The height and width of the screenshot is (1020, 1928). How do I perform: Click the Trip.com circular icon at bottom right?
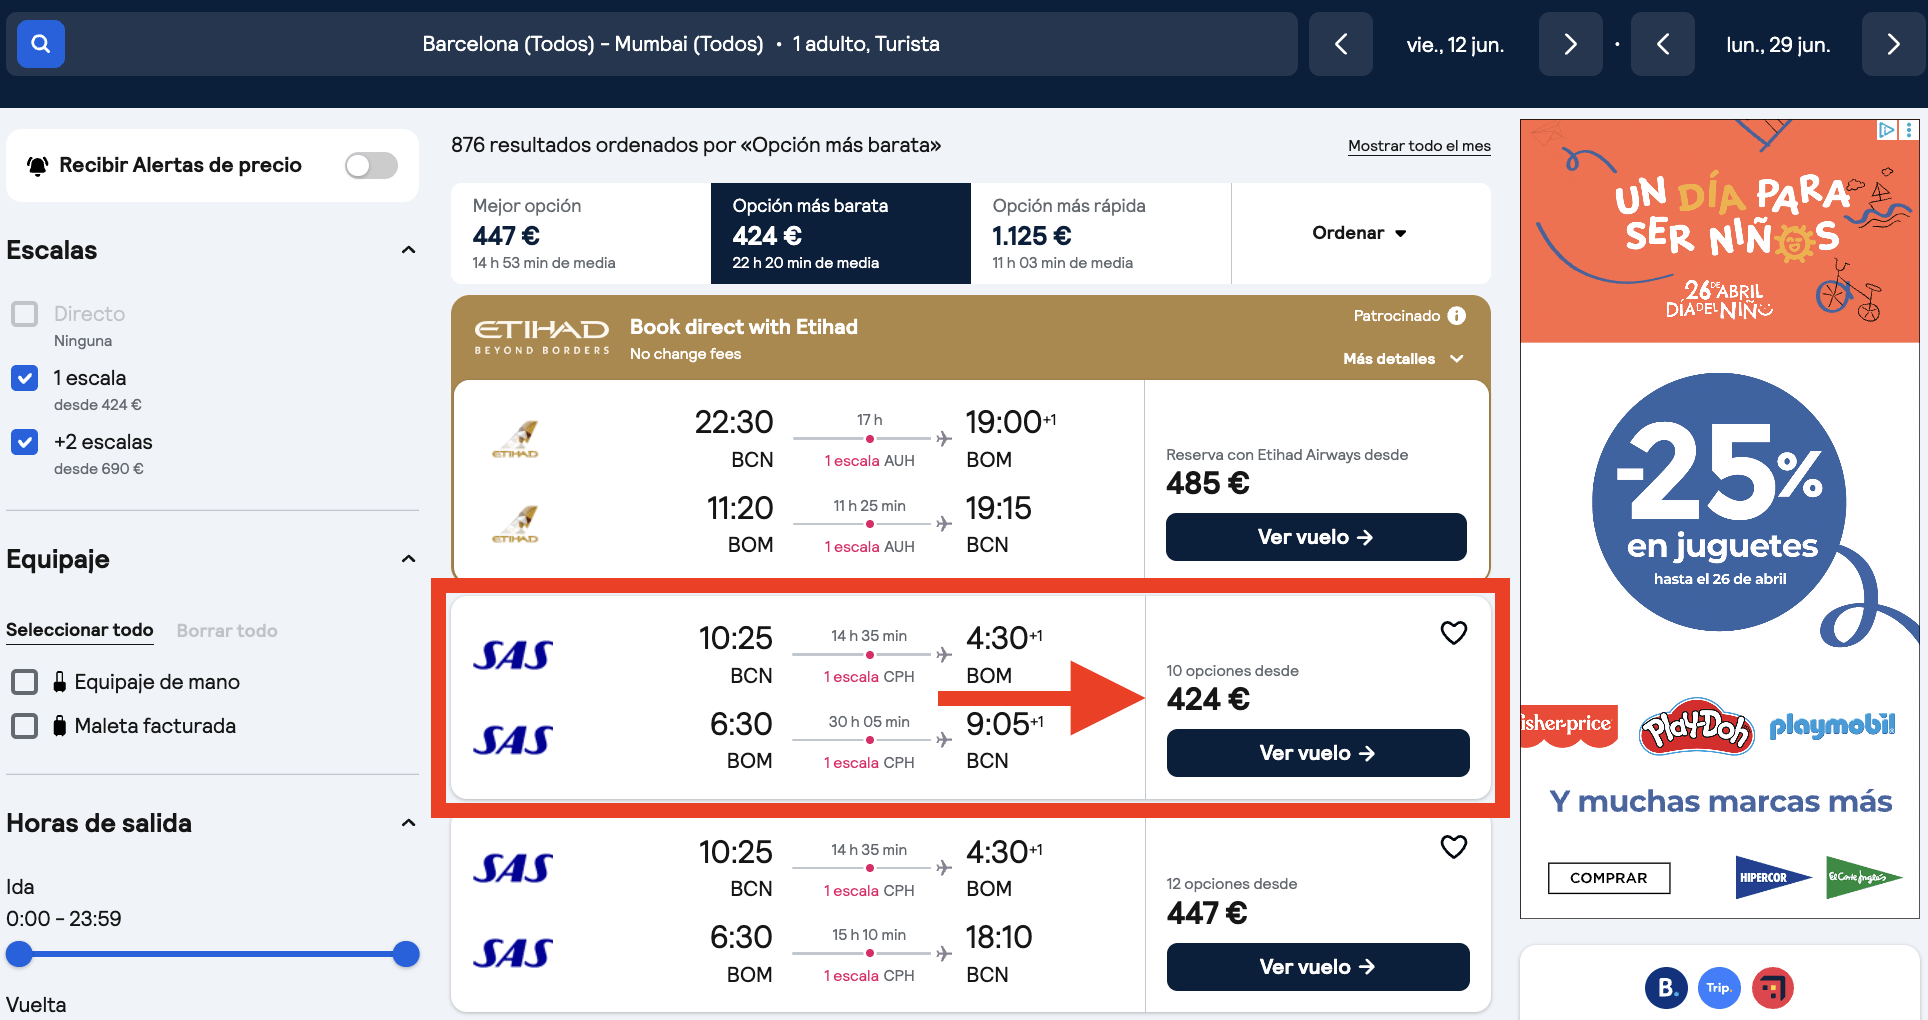coord(1720,988)
